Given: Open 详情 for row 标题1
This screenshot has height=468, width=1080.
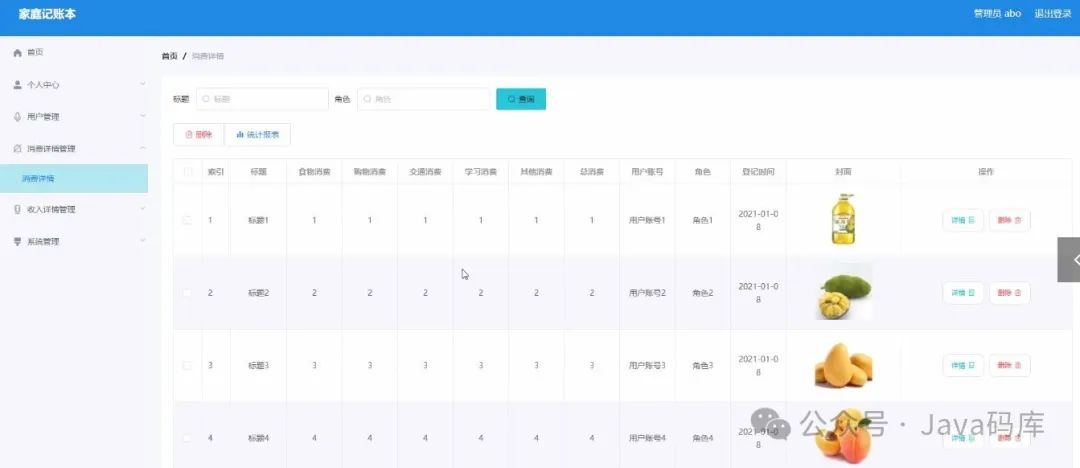Looking at the screenshot, I should pyautogui.click(x=963, y=221).
